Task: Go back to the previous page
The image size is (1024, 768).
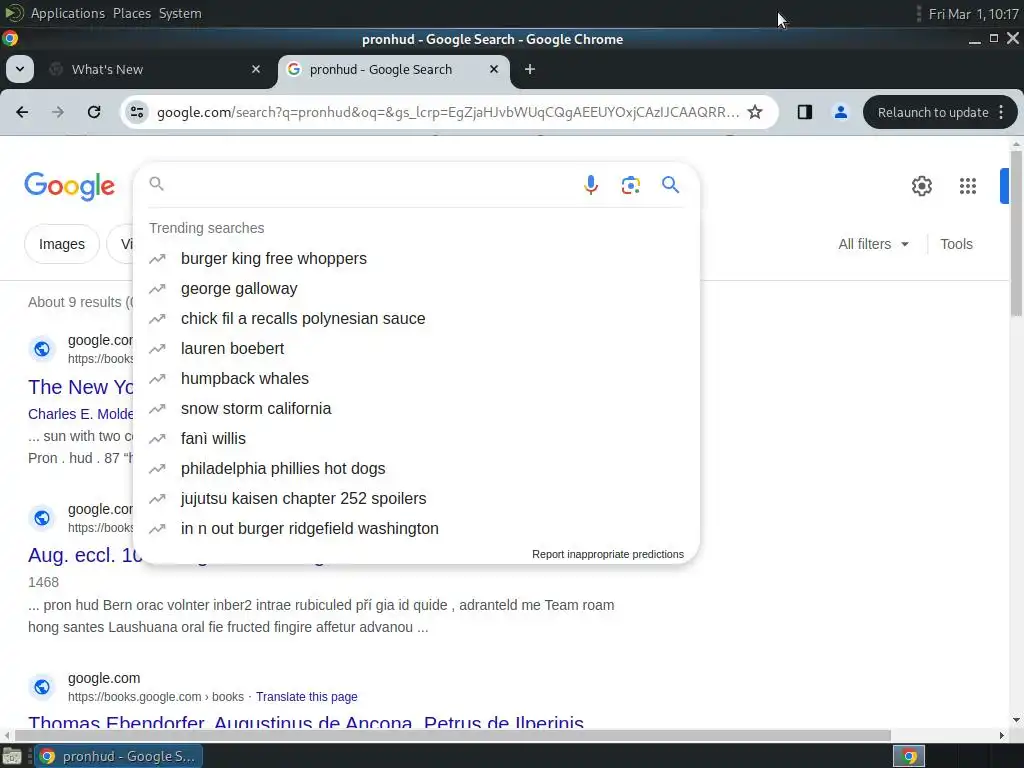Action: 22,112
